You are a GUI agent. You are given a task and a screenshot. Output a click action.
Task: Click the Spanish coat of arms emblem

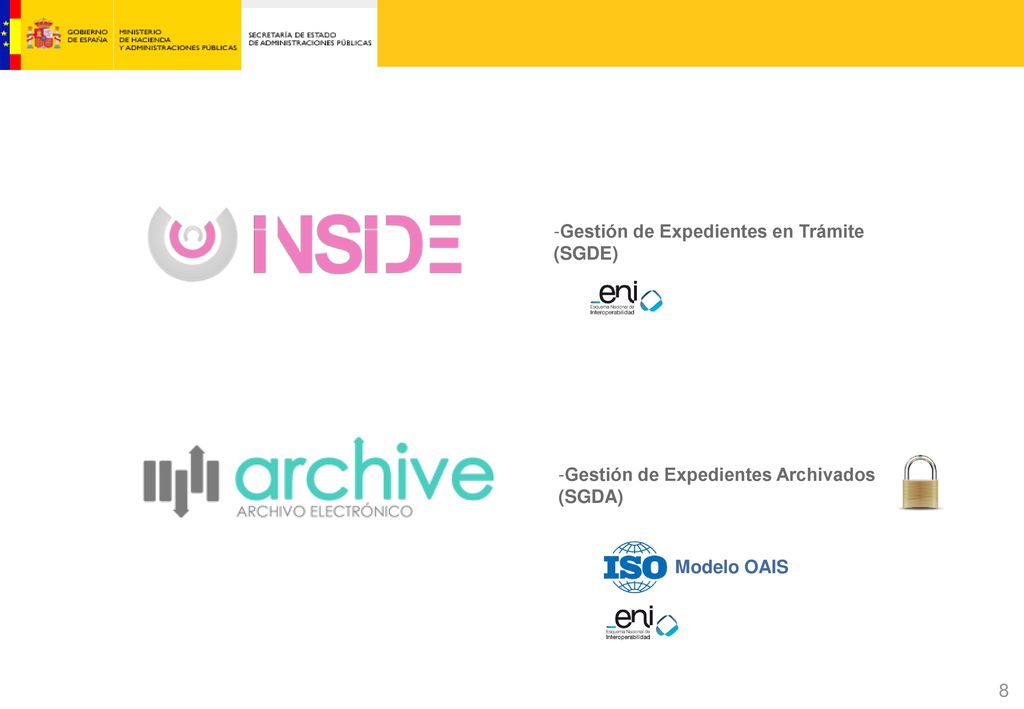pyautogui.click(x=43, y=34)
